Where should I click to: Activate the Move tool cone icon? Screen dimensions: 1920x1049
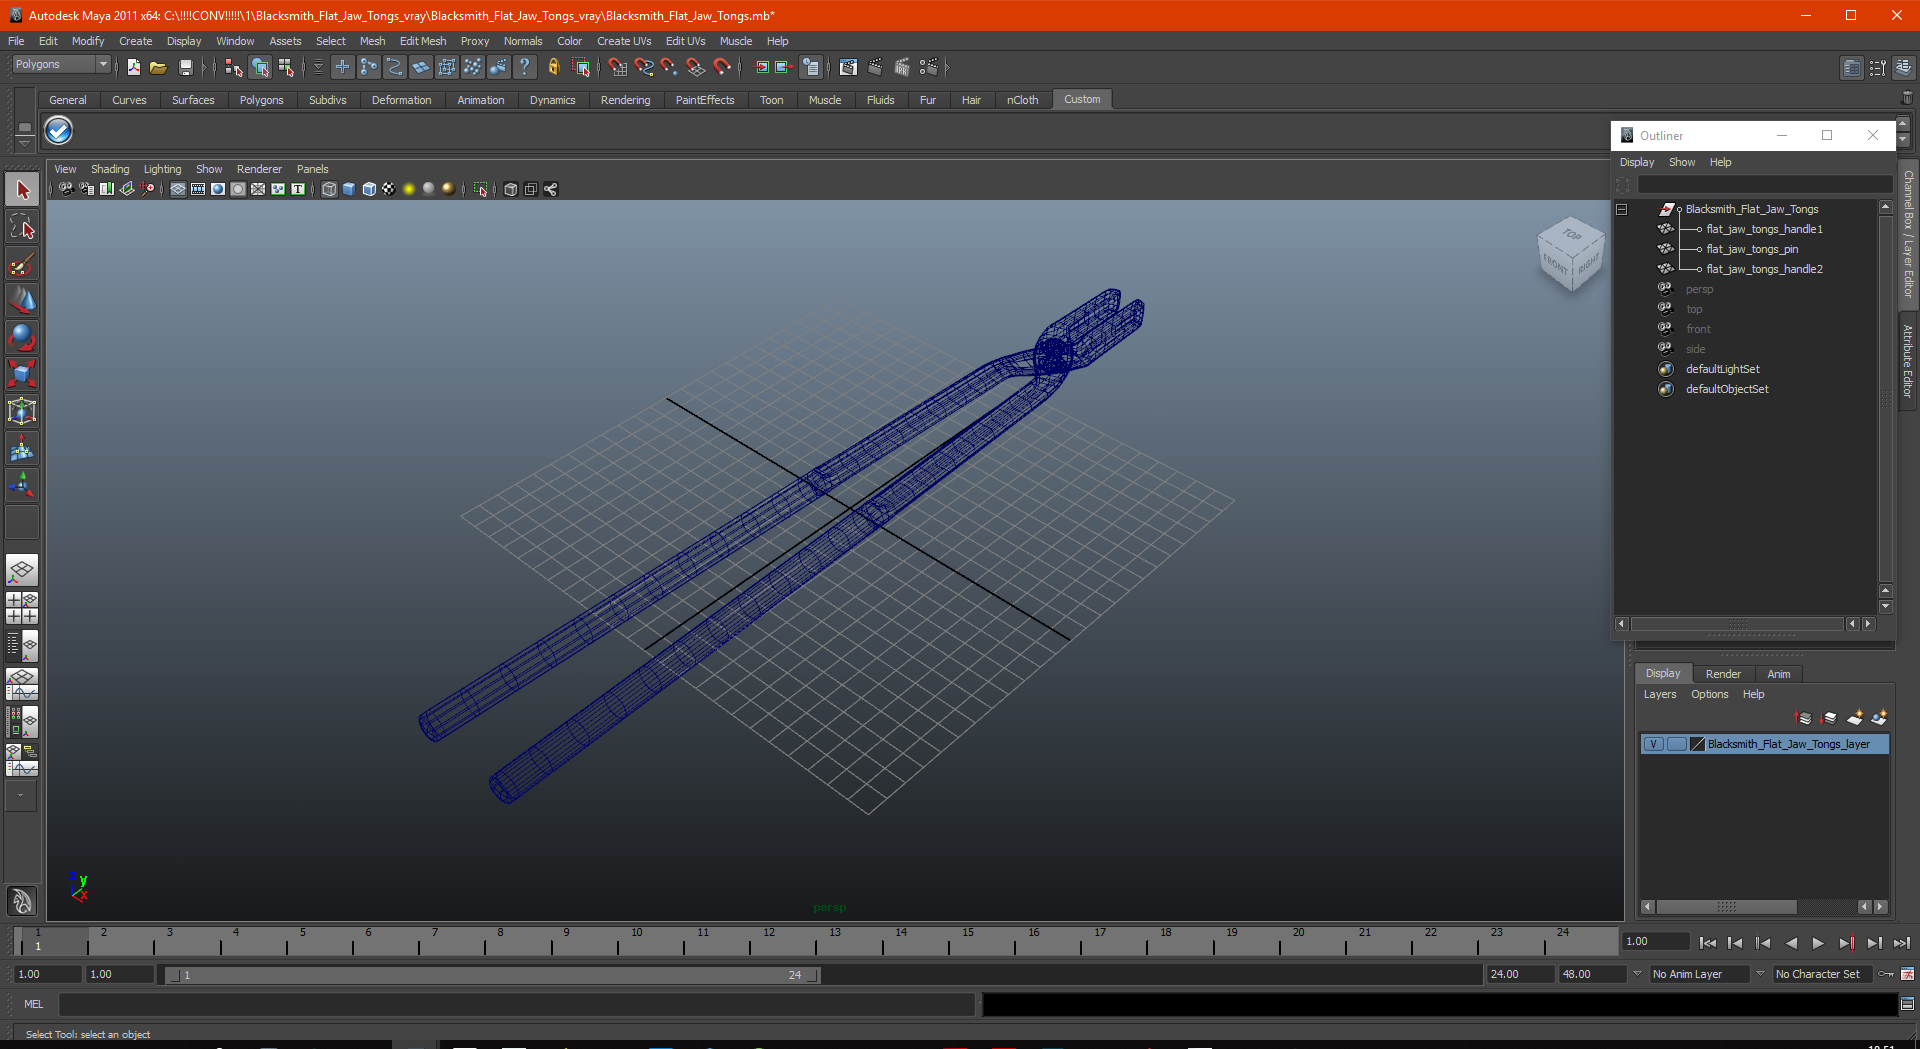pos(22,301)
